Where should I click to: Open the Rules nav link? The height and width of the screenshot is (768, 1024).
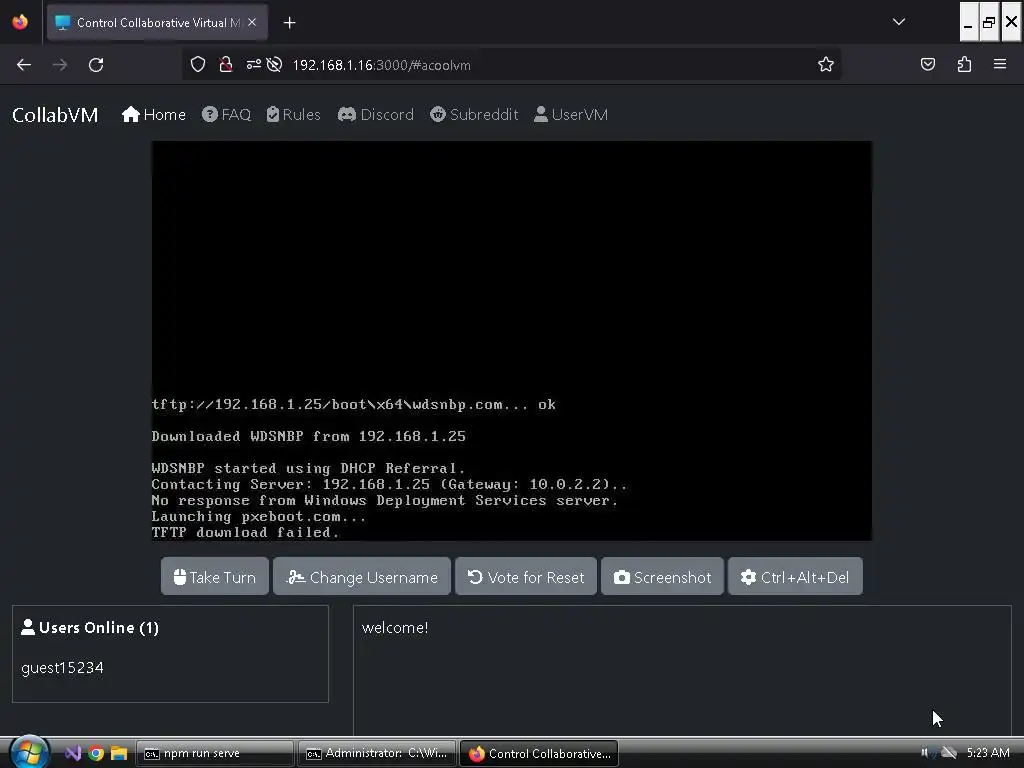pos(294,114)
